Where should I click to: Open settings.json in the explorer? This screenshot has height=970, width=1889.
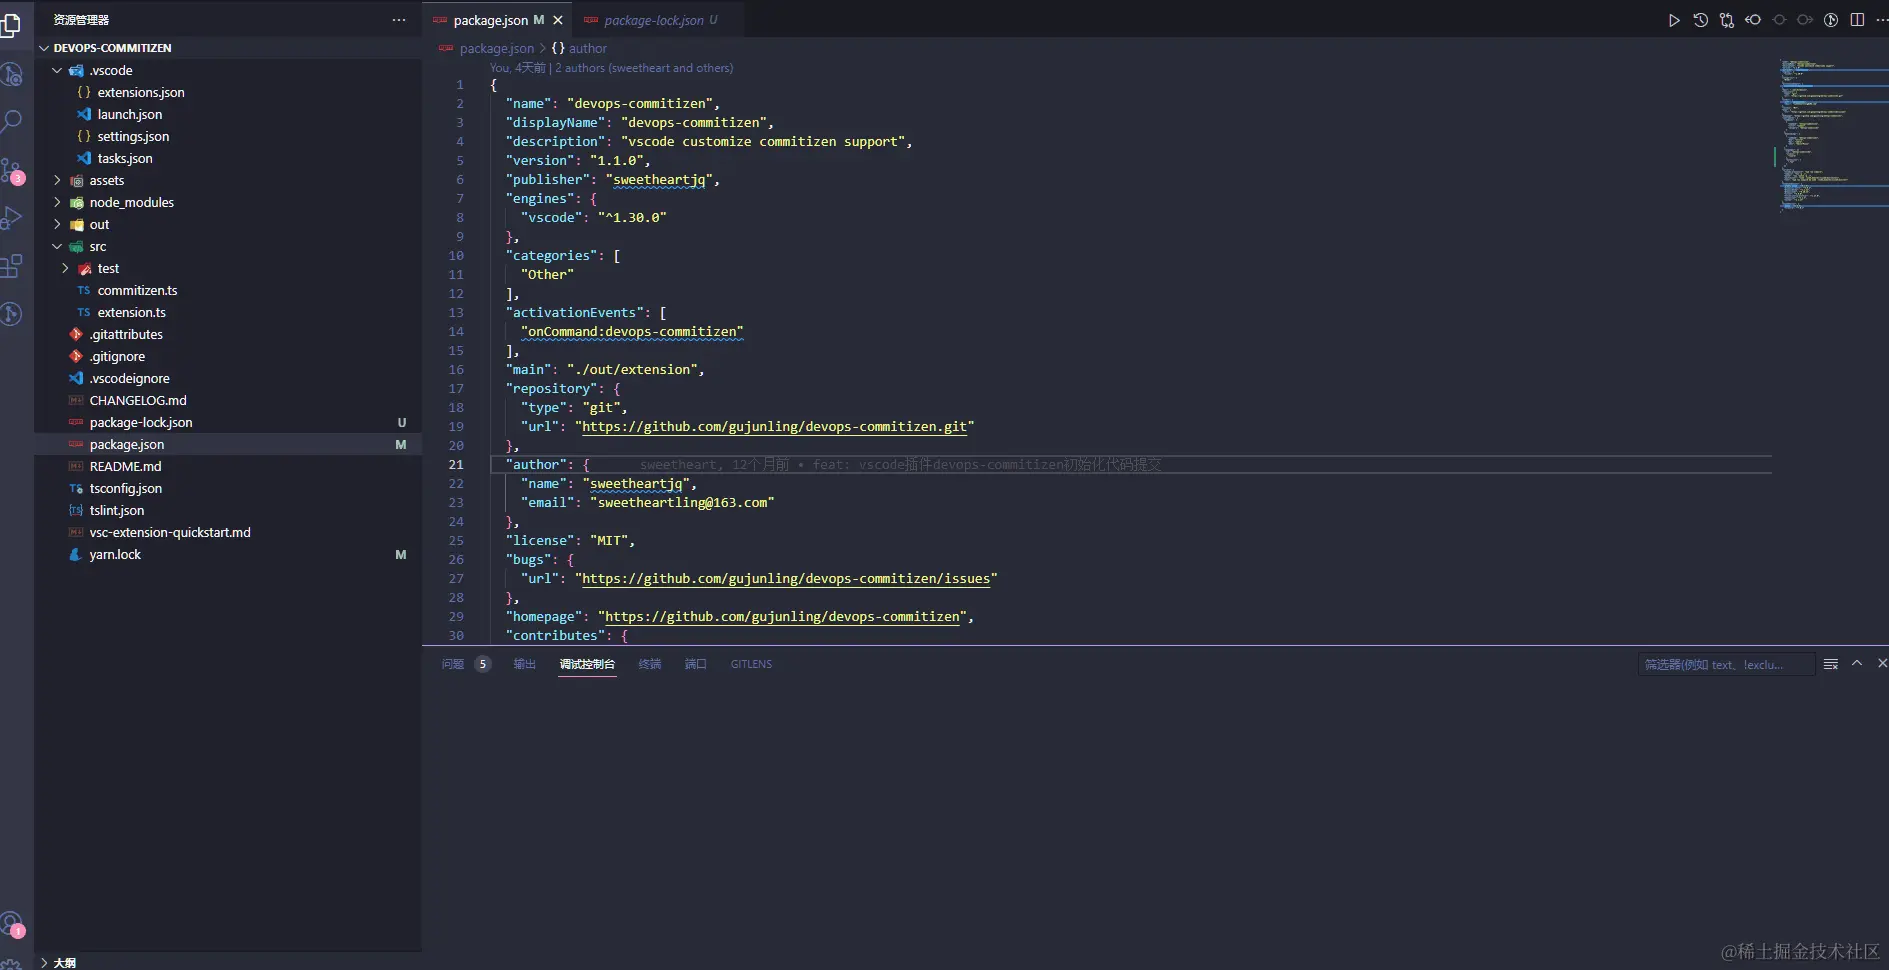click(228, 136)
